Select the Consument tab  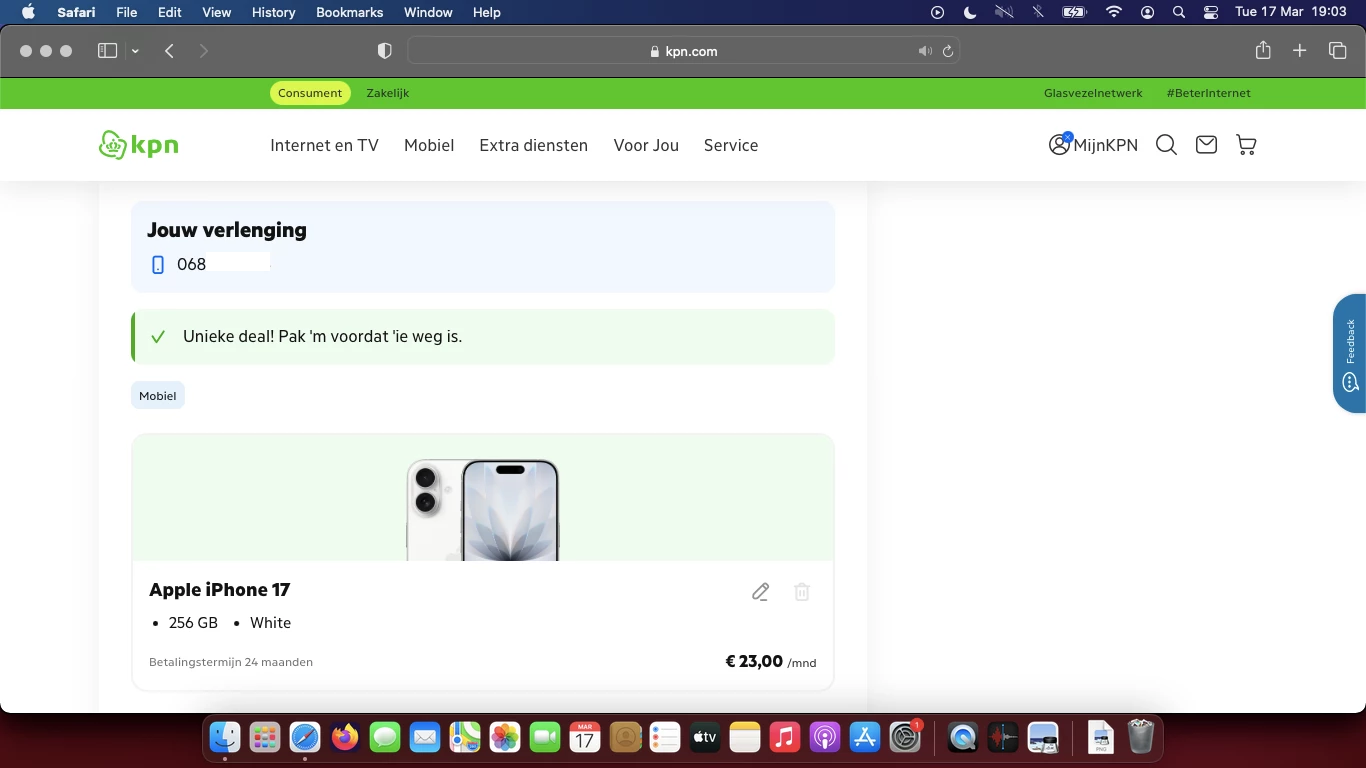310,93
